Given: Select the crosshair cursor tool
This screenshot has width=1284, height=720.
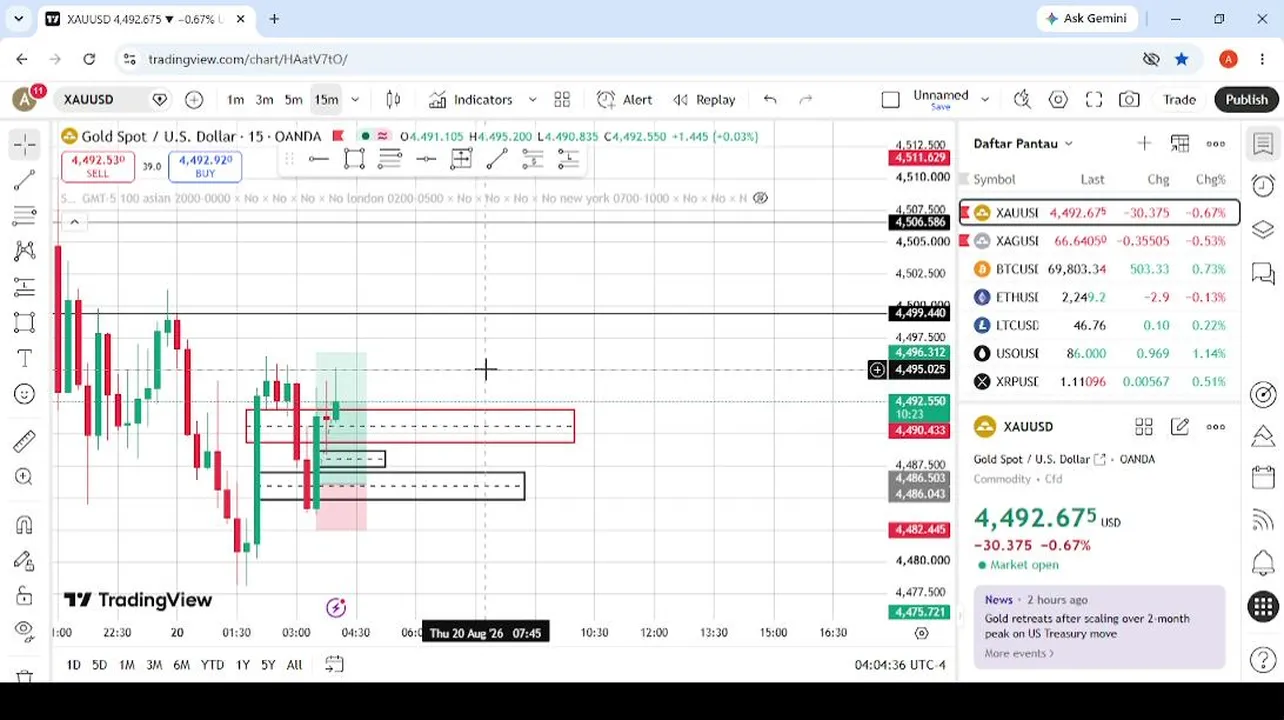Looking at the screenshot, I should [x=25, y=145].
